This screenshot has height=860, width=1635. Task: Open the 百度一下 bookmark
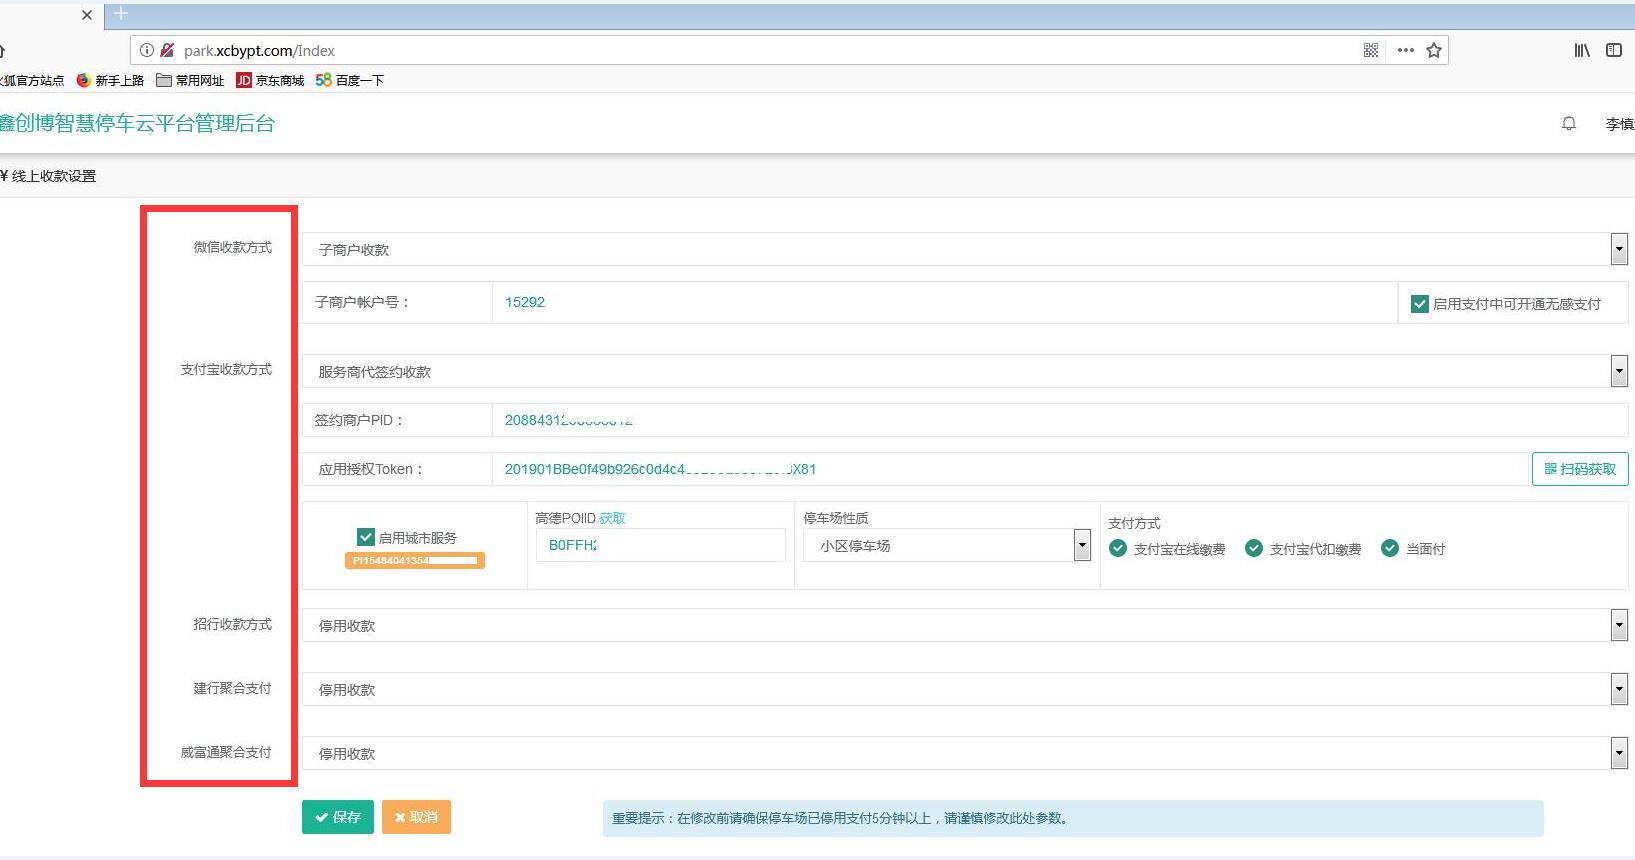click(x=349, y=80)
